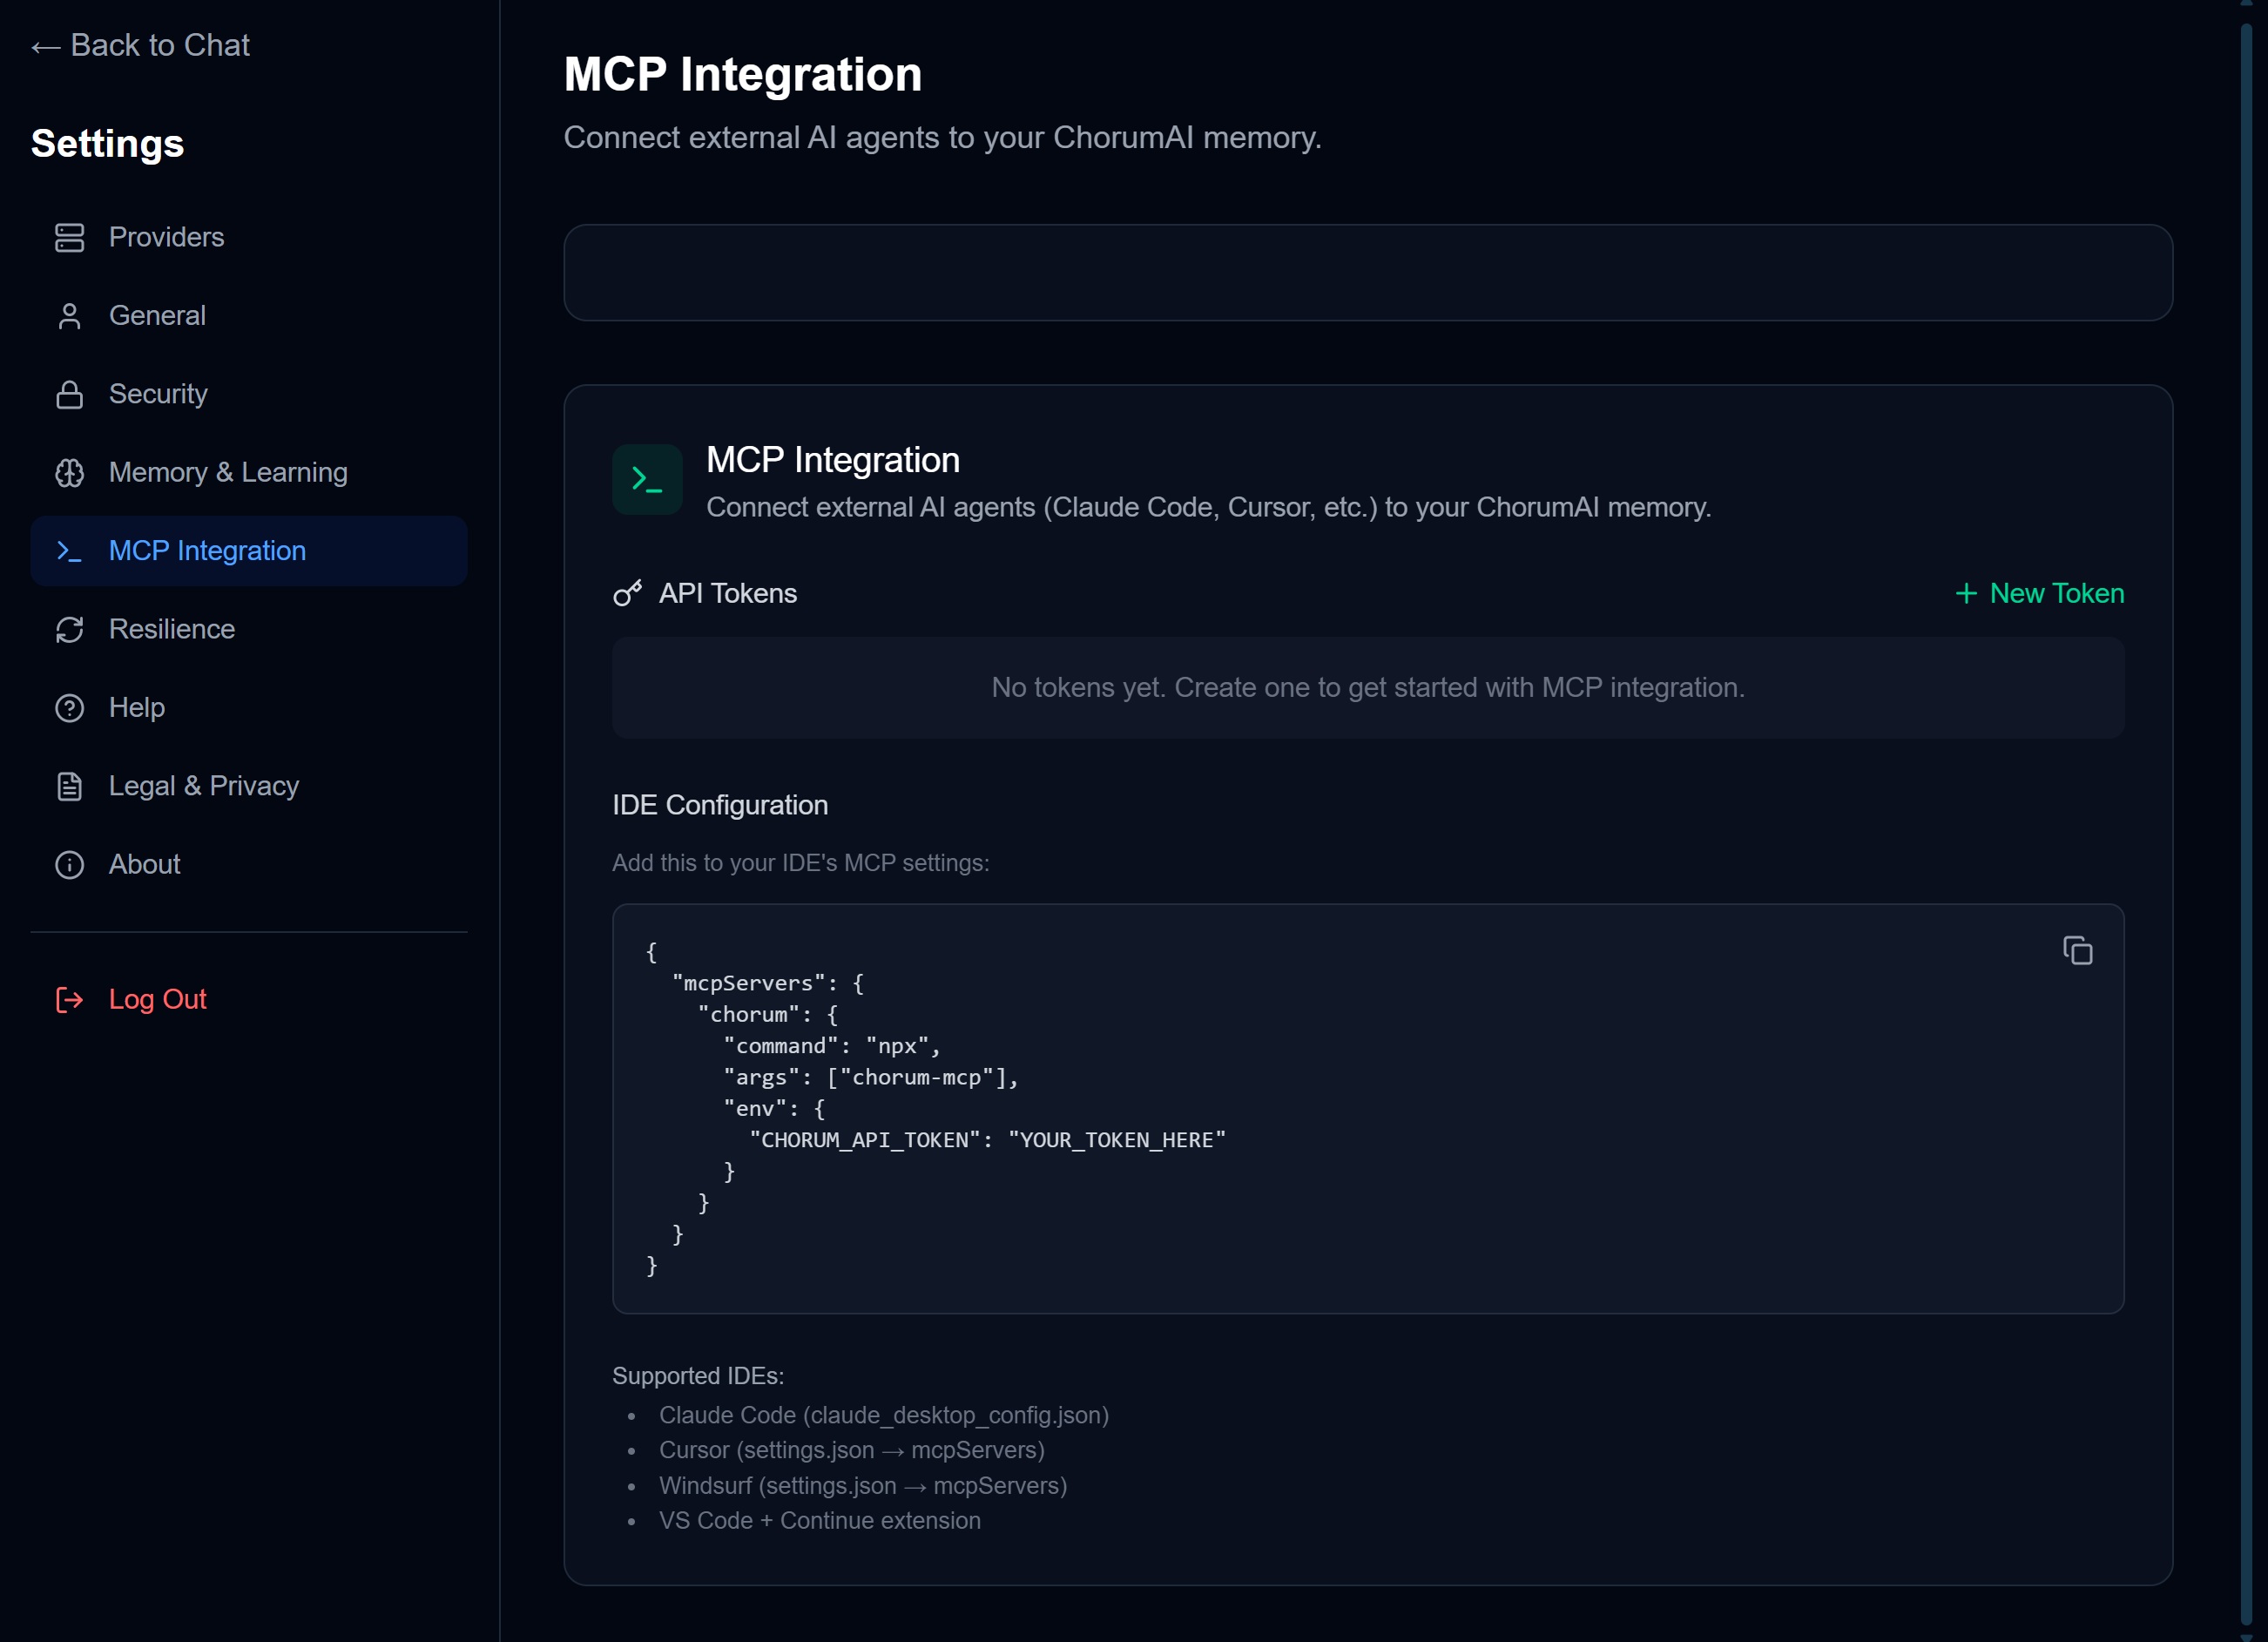The width and height of the screenshot is (2268, 1642).
Task: Select the MCP Integration terminal icon
Action: [x=69, y=550]
